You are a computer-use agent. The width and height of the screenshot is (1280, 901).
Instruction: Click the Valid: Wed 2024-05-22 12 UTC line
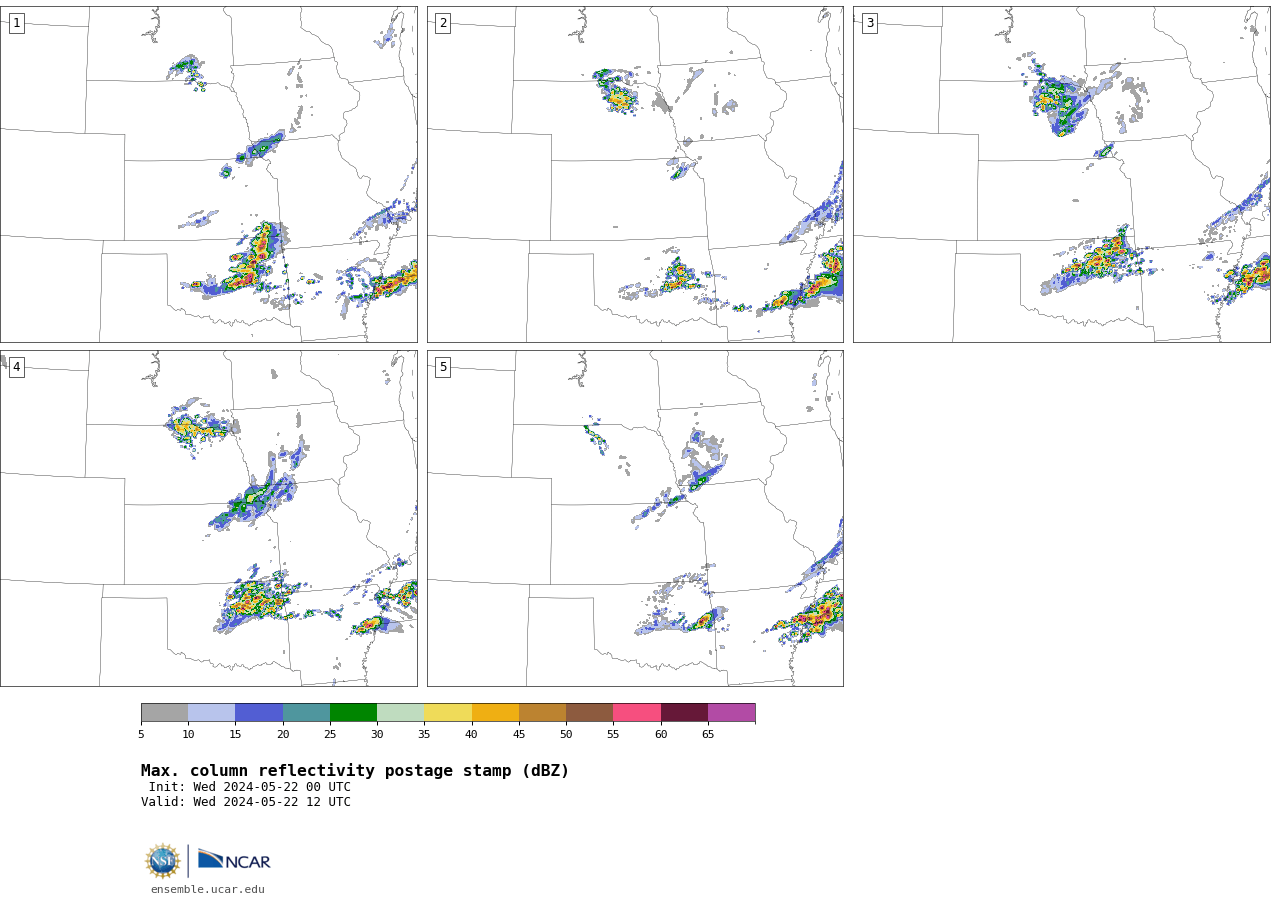[x=246, y=802]
